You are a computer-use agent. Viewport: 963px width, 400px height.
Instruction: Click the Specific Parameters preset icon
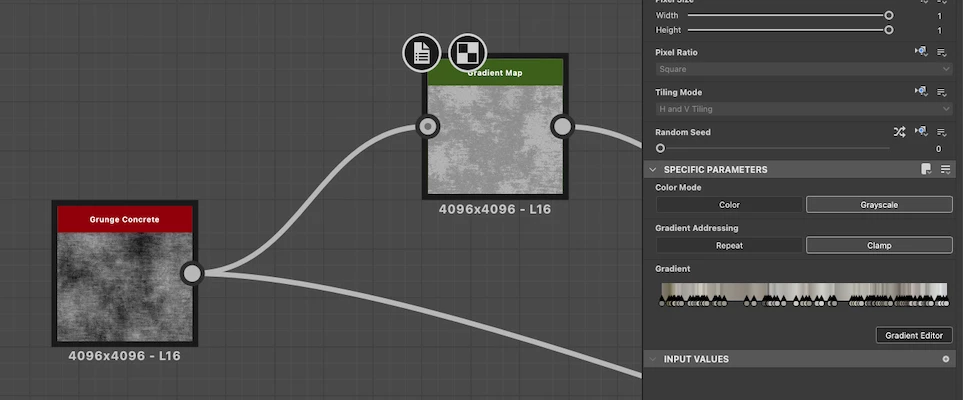click(926, 169)
